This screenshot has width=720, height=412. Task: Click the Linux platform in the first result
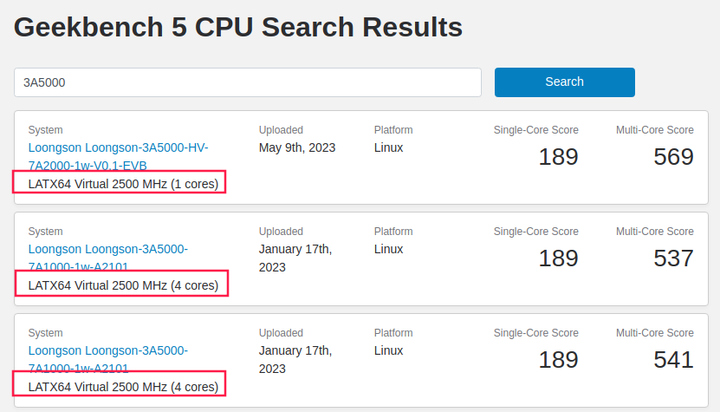(389, 148)
